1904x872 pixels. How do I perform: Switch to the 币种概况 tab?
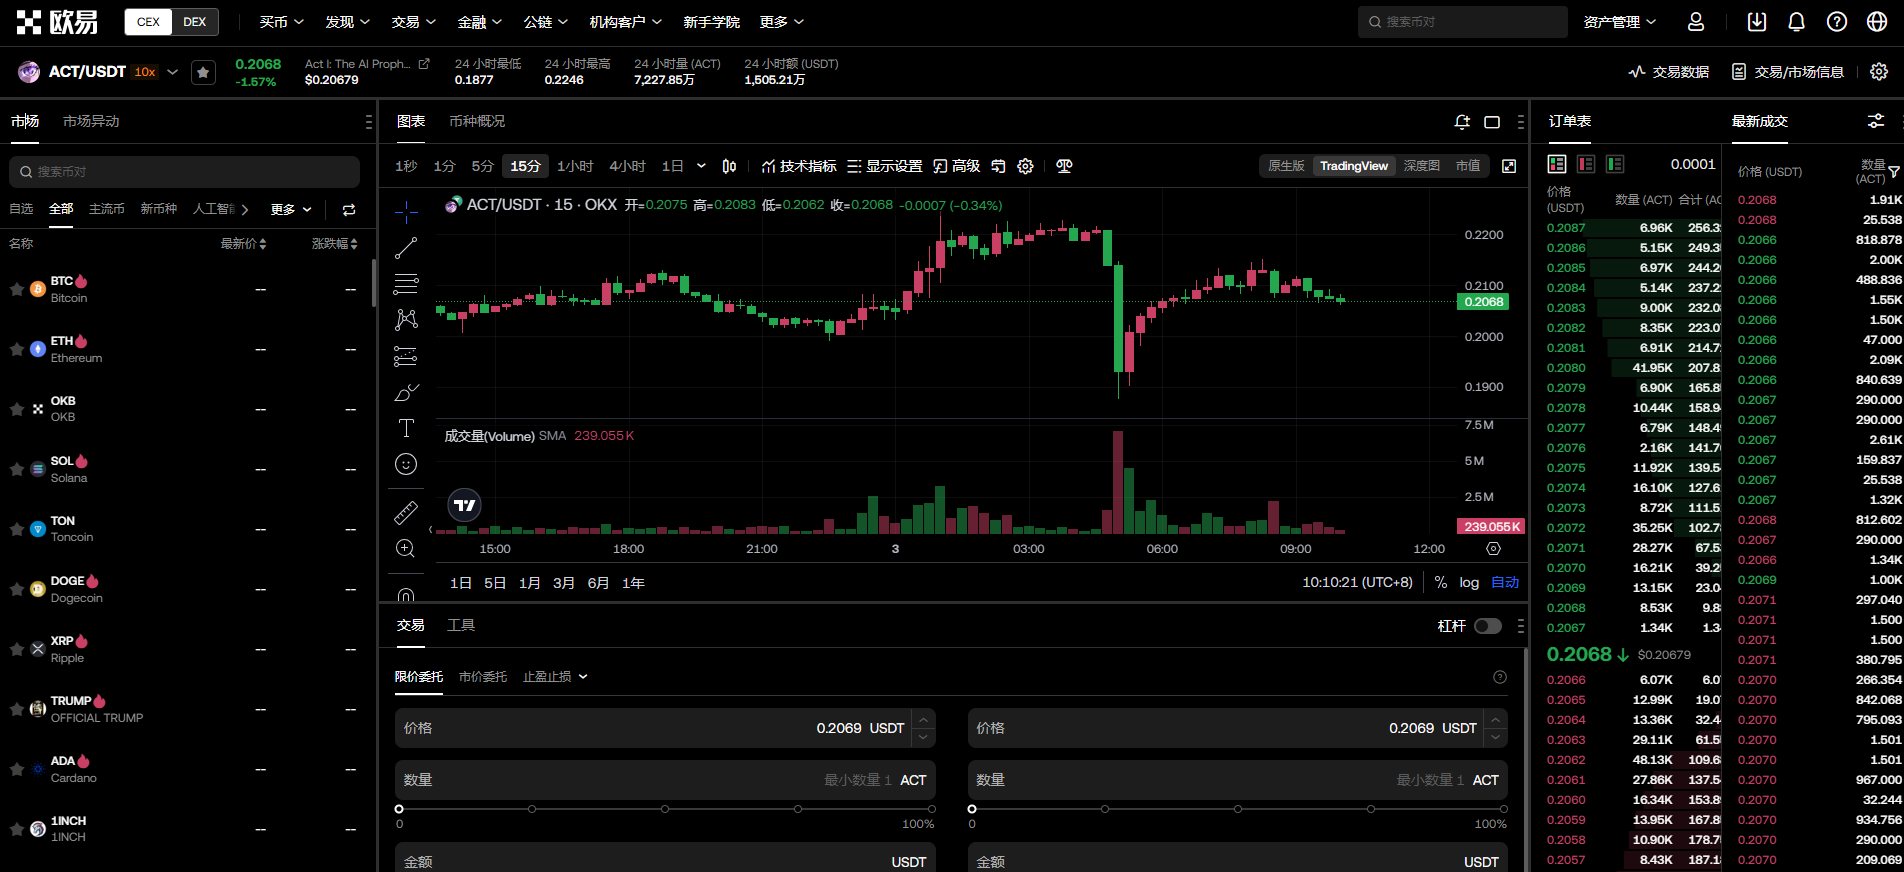(x=477, y=121)
